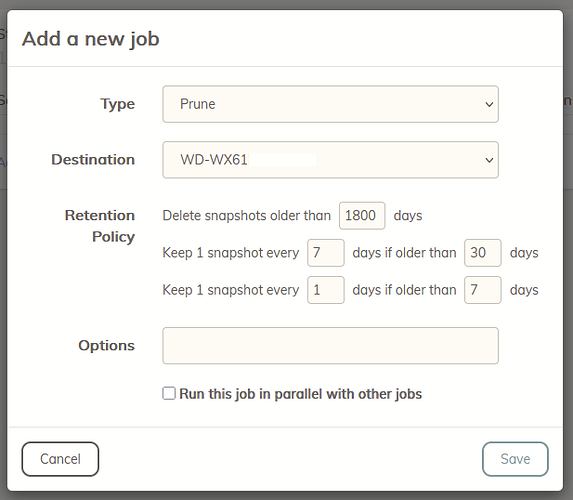
Task: Click the Retention Policy label
Action: tap(100, 226)
